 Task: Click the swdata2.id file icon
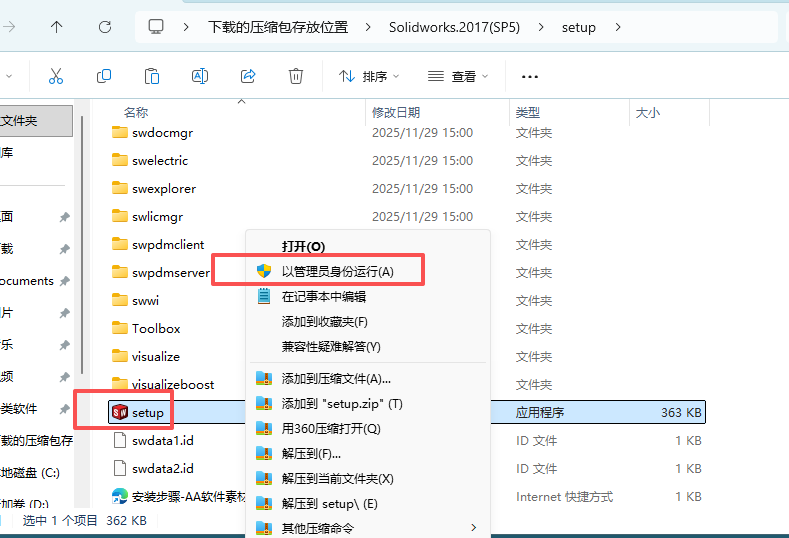click(120, 469)
